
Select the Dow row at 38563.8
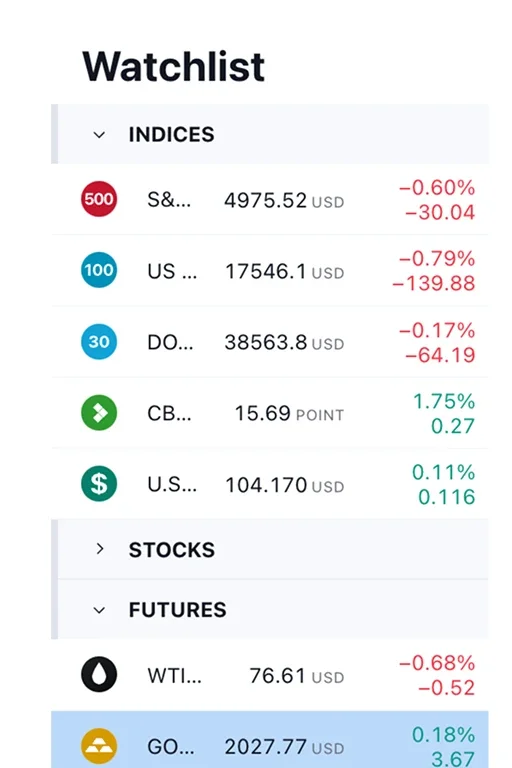click(x=270, y=342)
